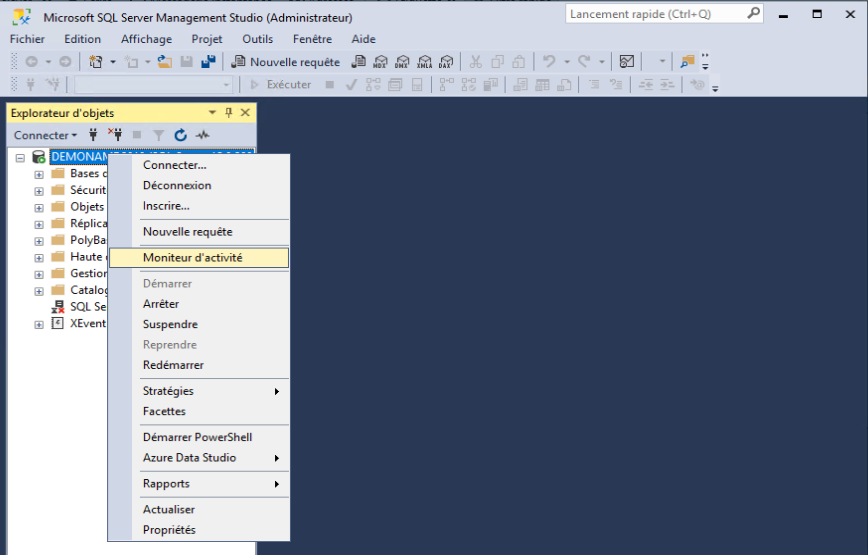Choose Suspendre in context menu
This screenshot has width=868, height=555.
click(199, 324)
